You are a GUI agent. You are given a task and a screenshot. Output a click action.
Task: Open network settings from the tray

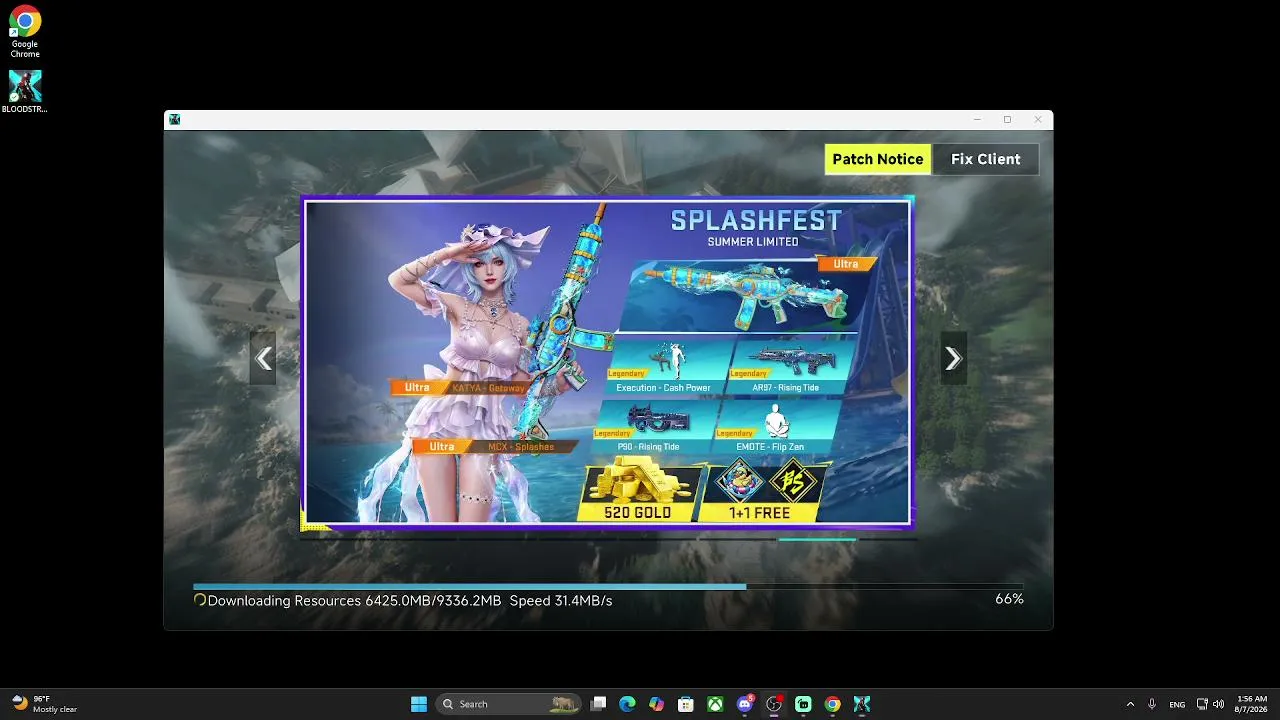coord(1203,704)
